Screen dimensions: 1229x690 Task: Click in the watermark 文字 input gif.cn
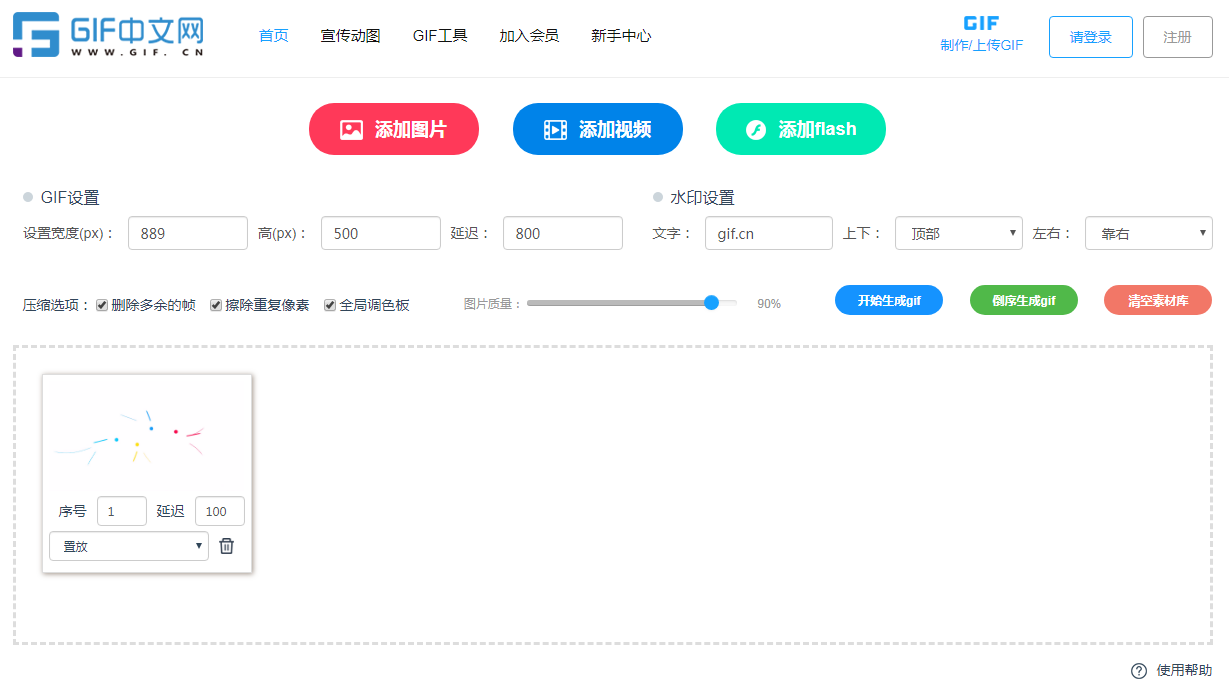click(769, 233)
